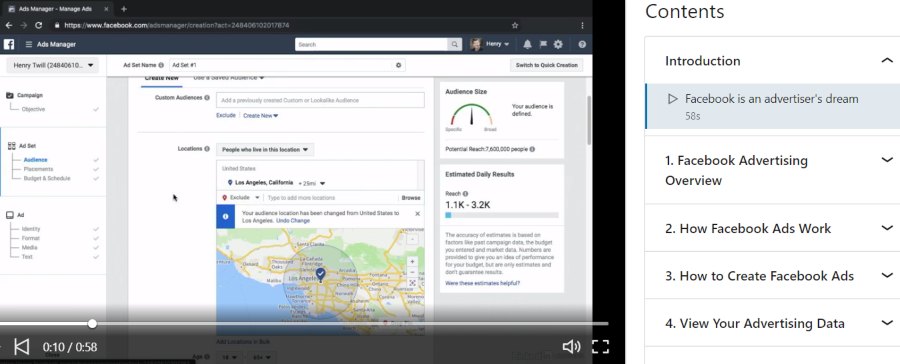Open the ad Format step
This screenshot has height=364, width=900.
[31, 238]
